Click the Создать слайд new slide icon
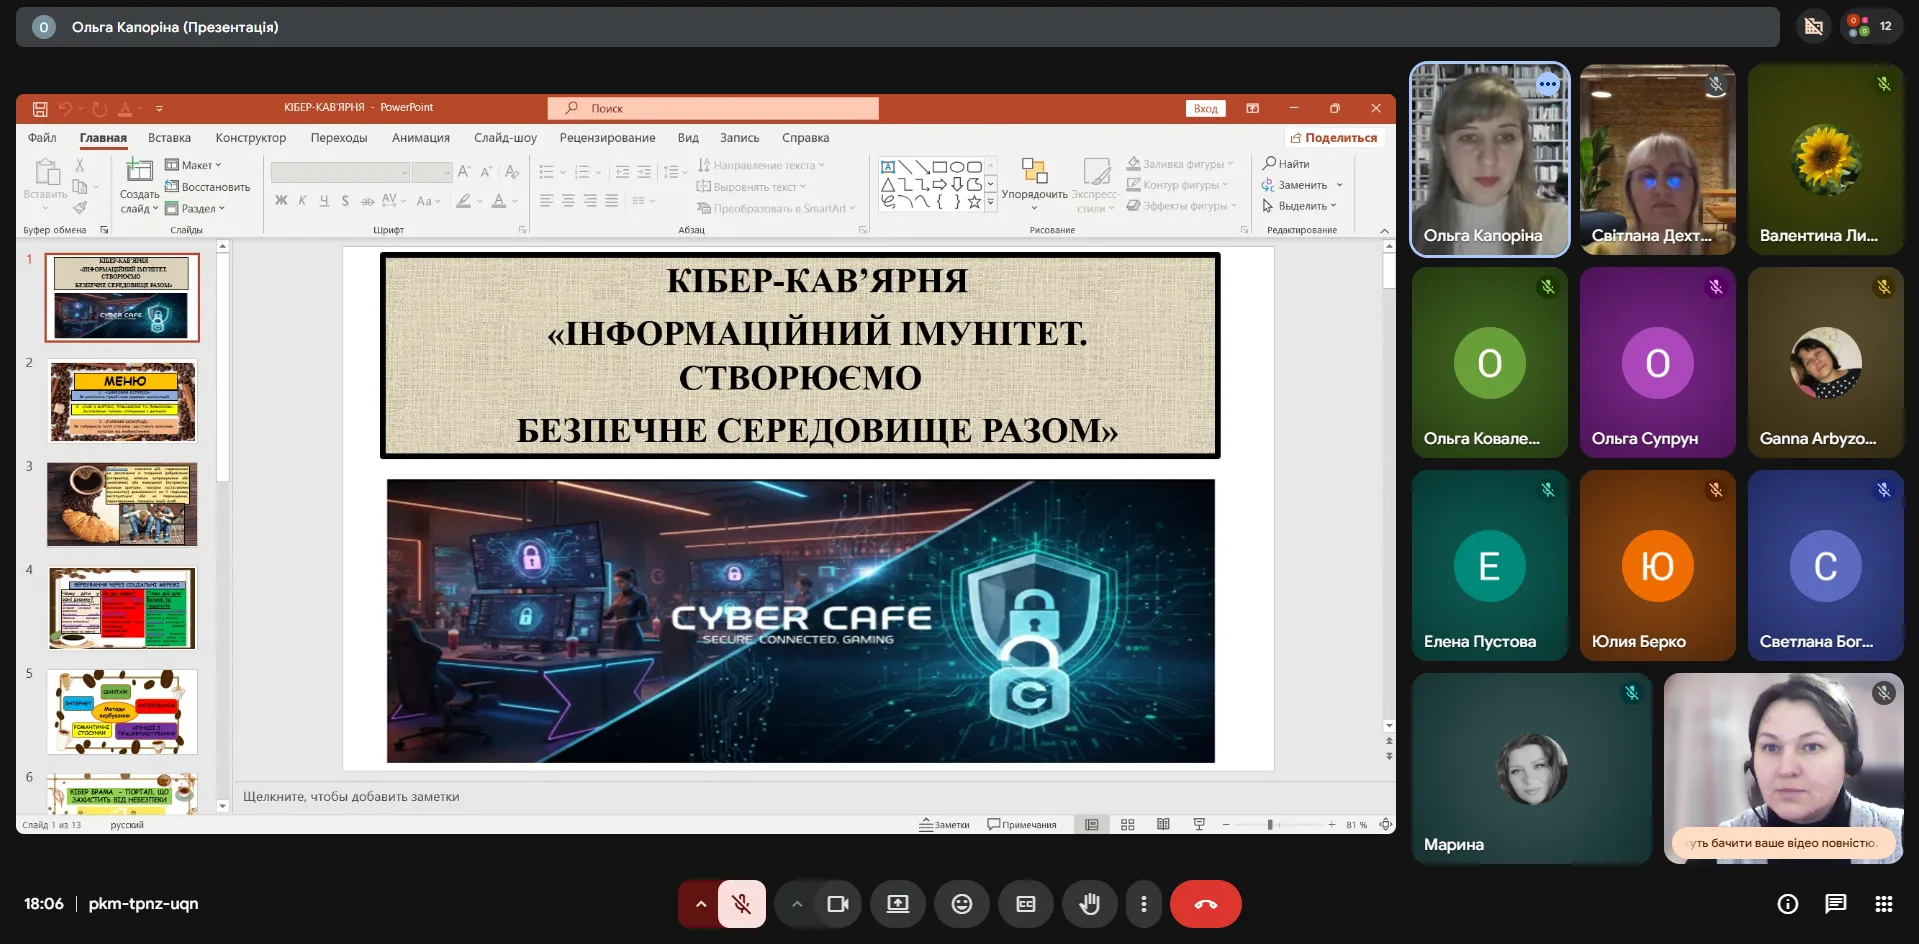Image resolution: width=1919 pixels, height=944 pixels. click(x=139, y=171)
